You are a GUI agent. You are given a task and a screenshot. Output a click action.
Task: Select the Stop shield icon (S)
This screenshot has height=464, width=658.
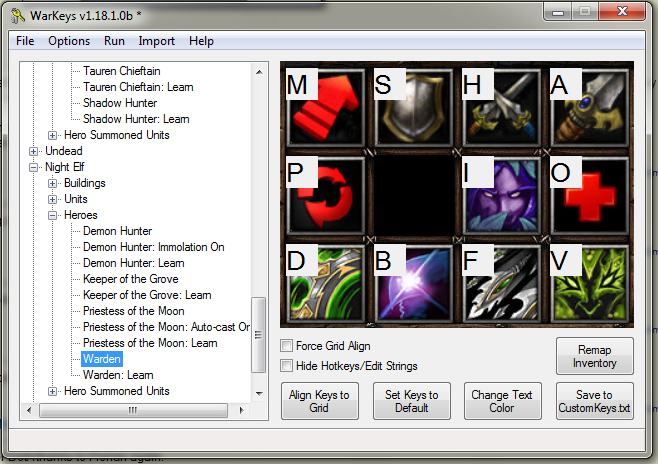(413, 107)
